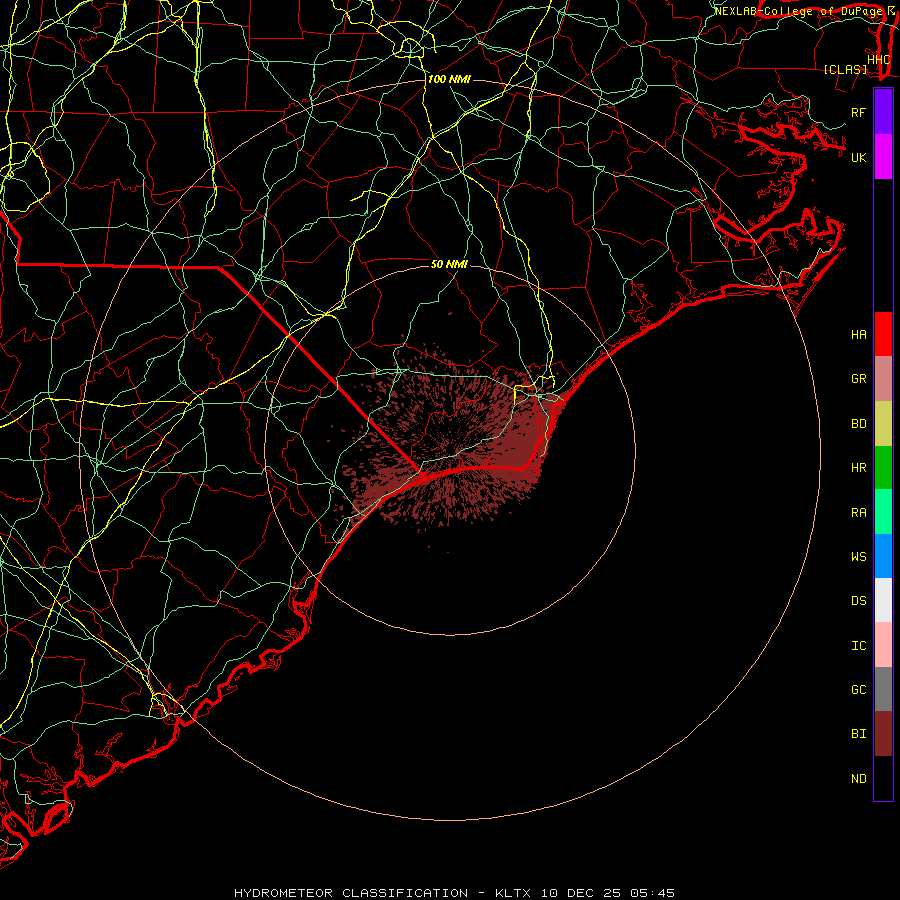Click the 50 NMI range ring label

449,264
